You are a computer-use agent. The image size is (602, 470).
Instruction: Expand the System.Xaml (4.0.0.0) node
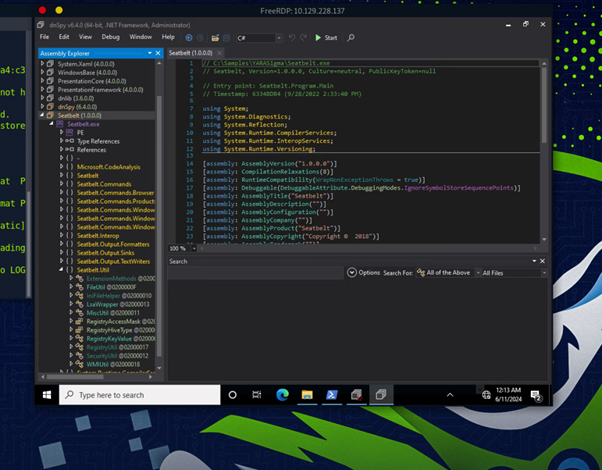[43, 63]
